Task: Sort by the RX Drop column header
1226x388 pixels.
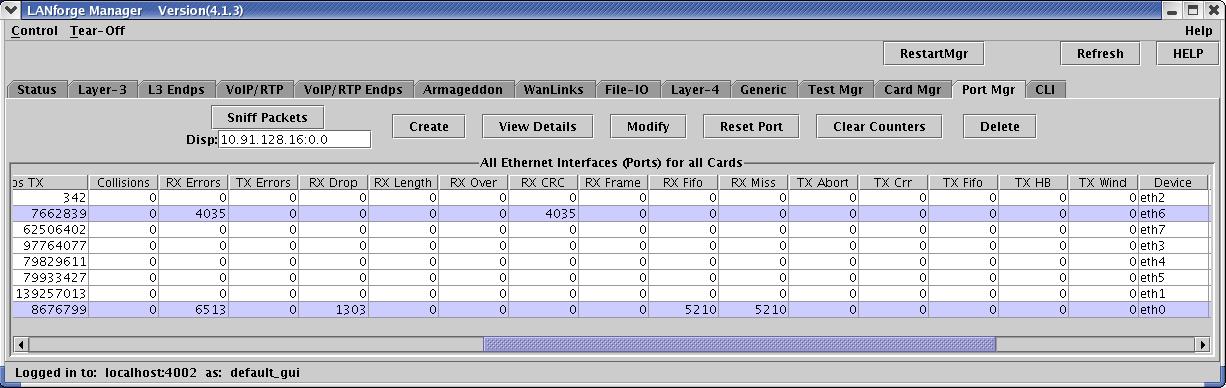Action: coord(333,182)
